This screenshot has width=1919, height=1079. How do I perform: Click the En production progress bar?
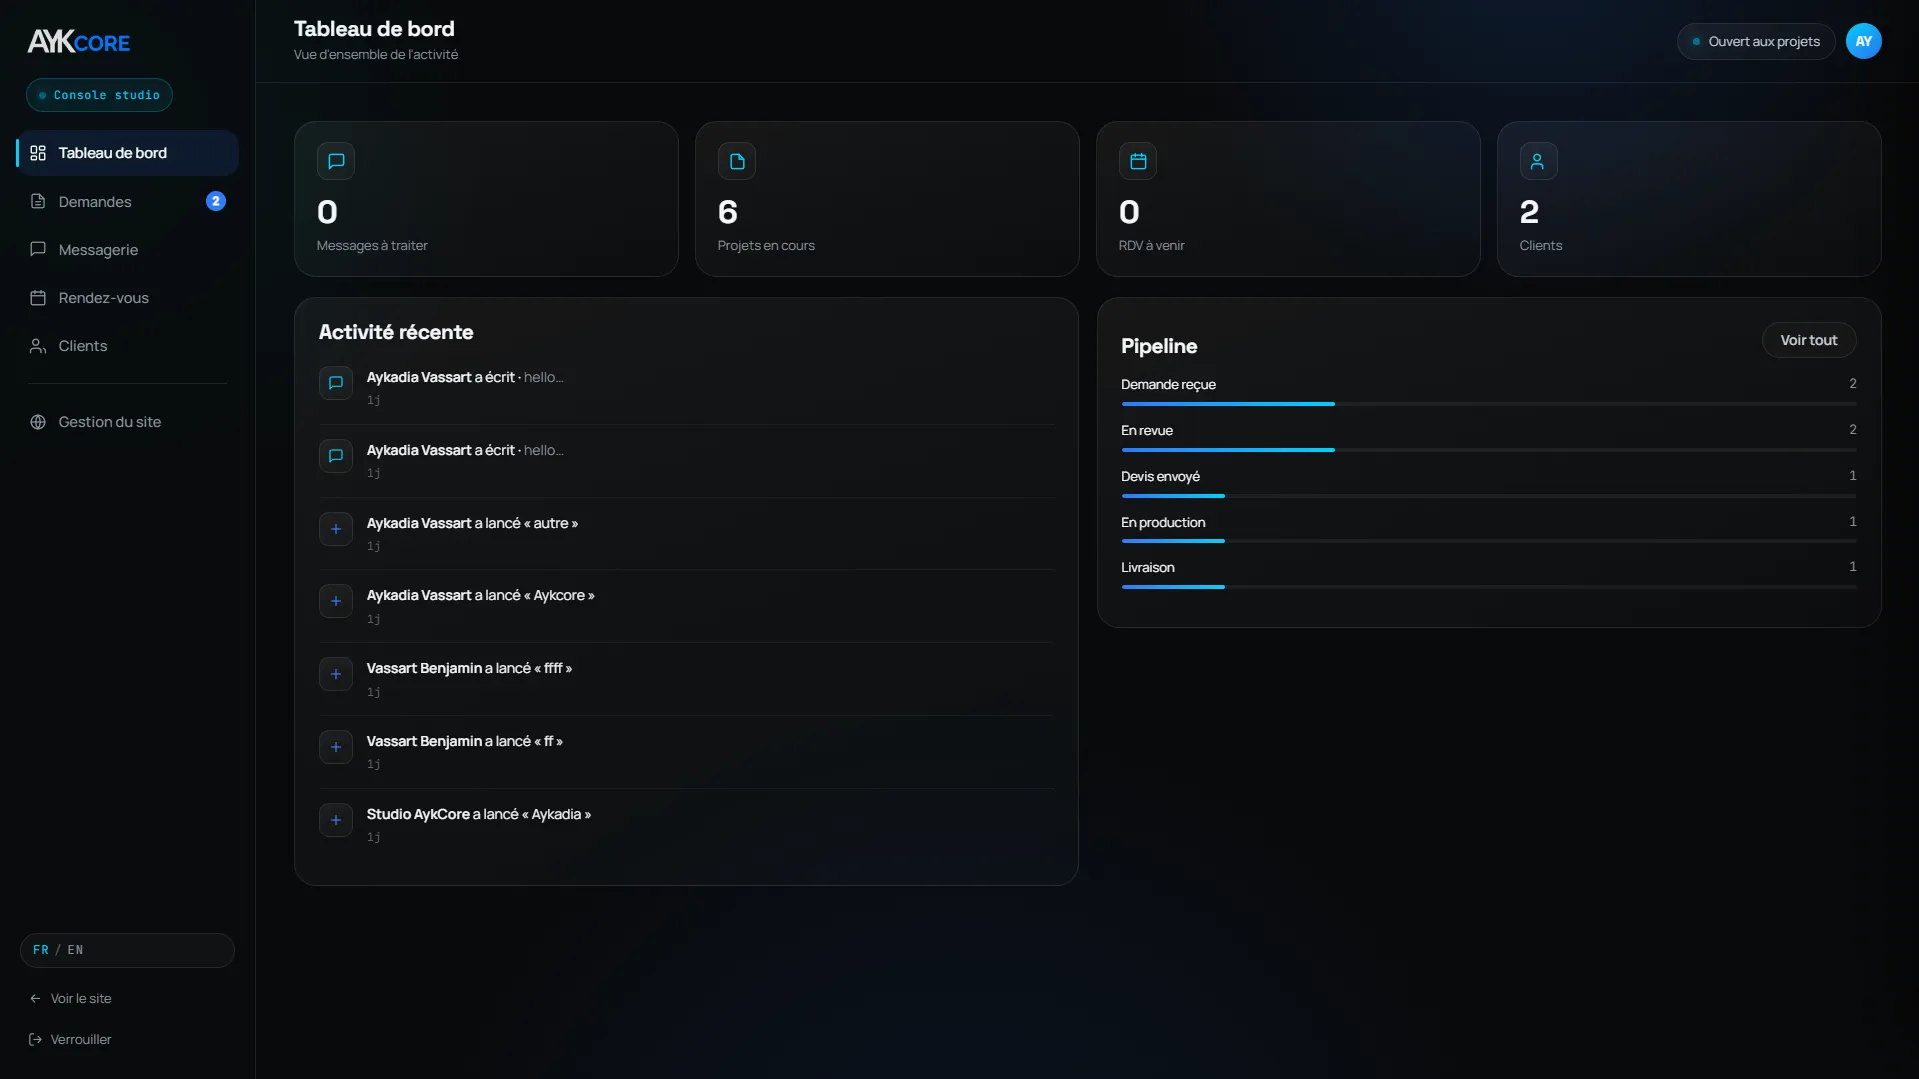tap(1489, 541)
